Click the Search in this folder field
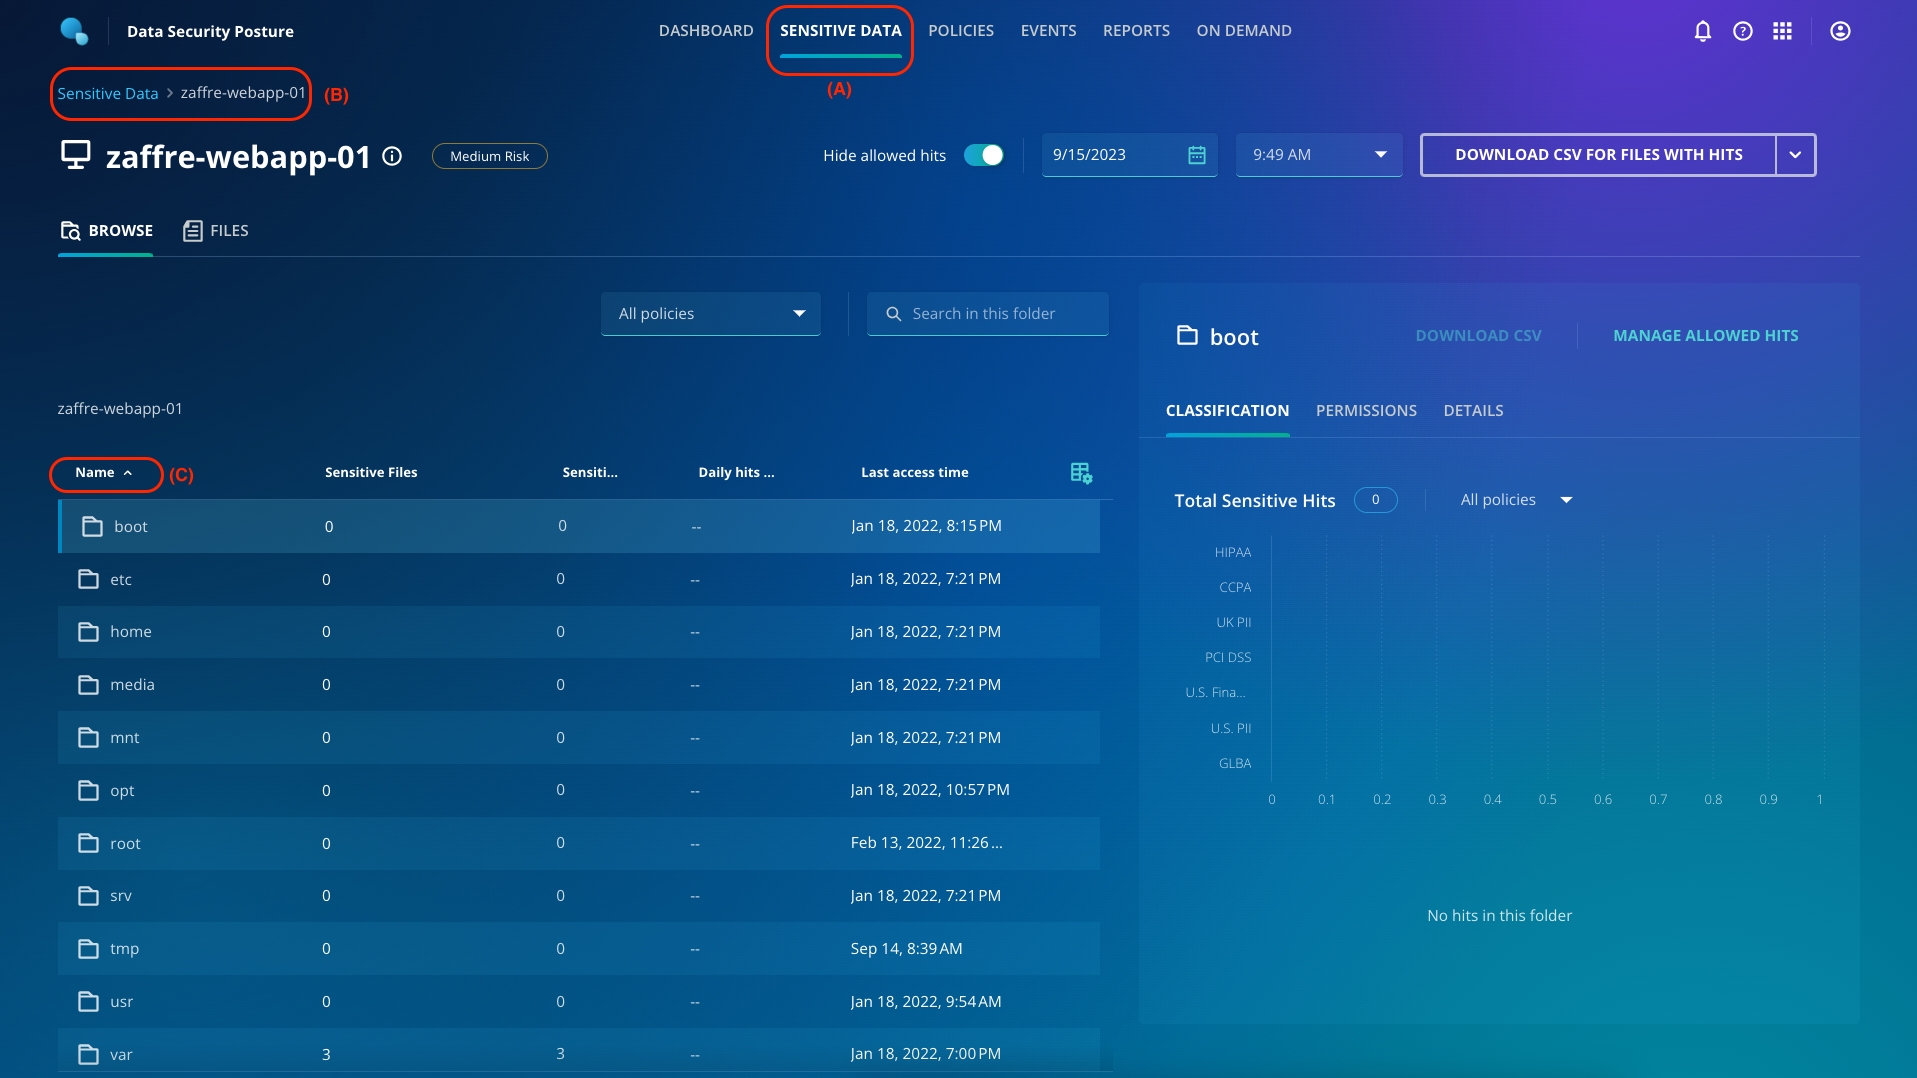1917x1078 pixels. 987,314
